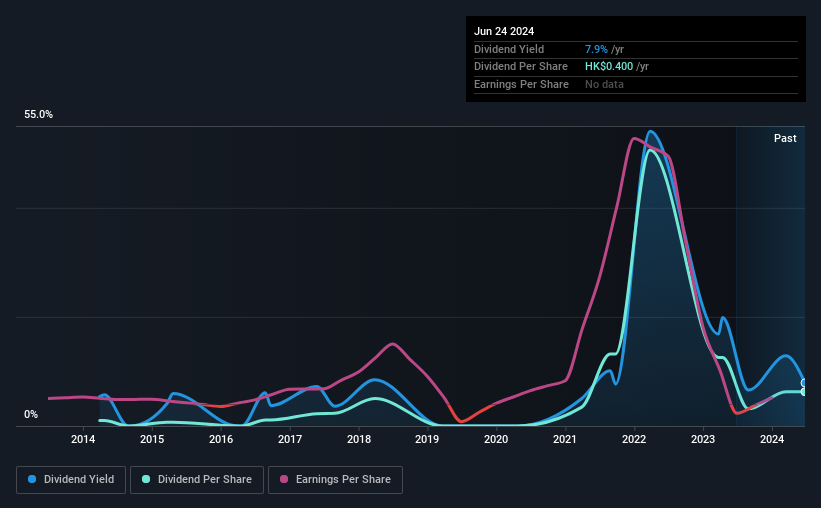This screenshot has height=508, width=821.
Task: Click the pink Earnings Per Share legend dot
Action: click(x=284, y=479)
